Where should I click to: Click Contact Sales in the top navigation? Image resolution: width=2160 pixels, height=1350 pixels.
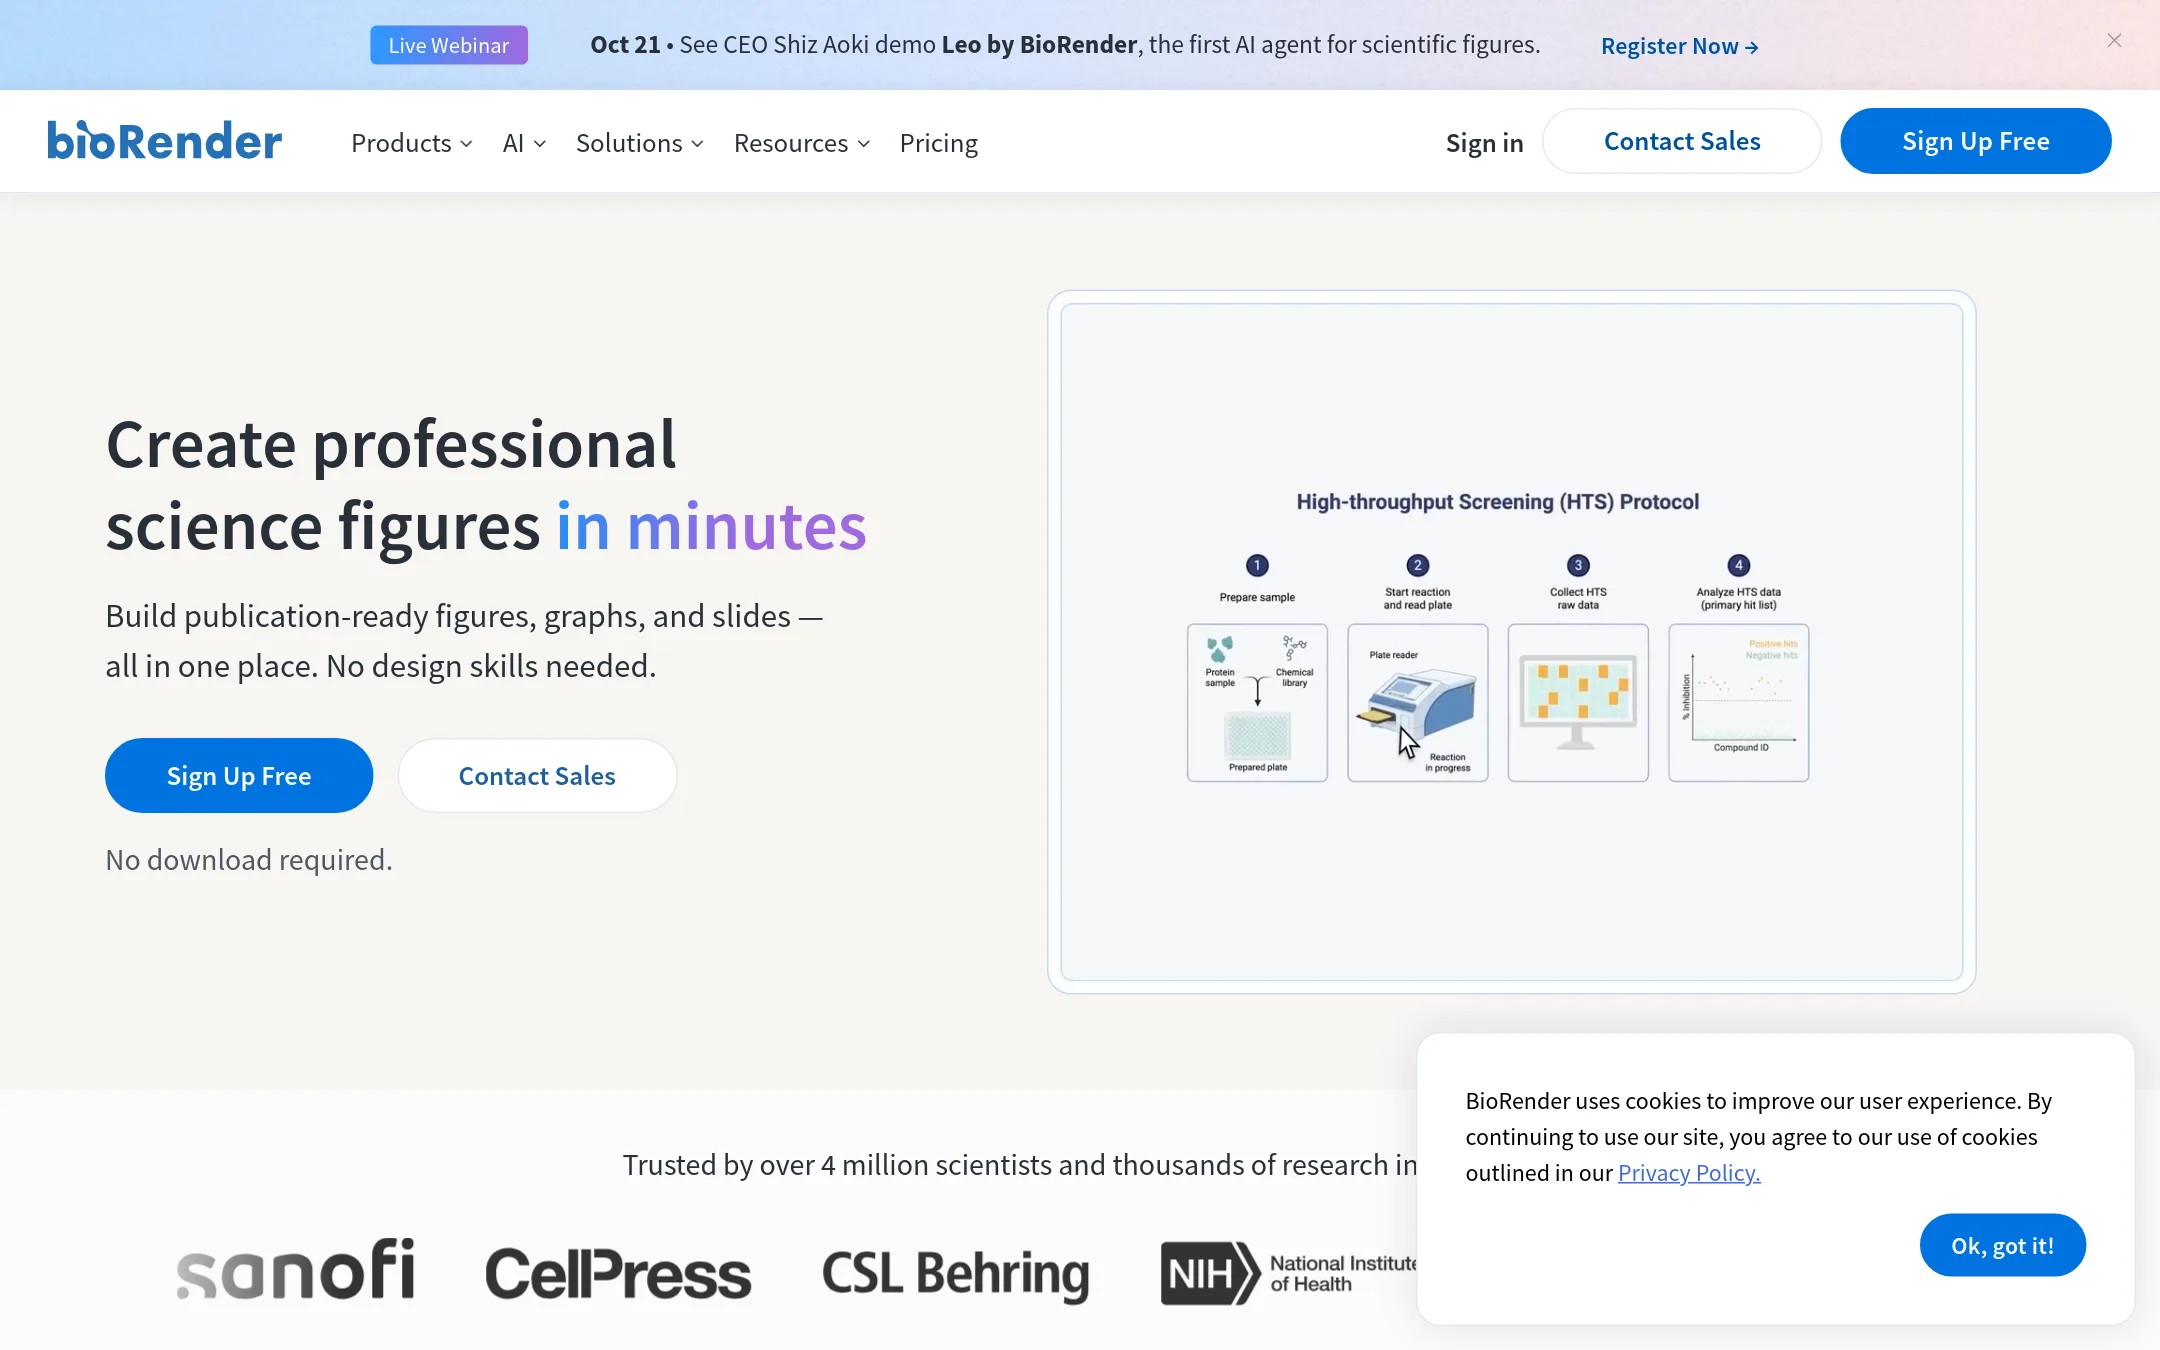(1682, 141)
